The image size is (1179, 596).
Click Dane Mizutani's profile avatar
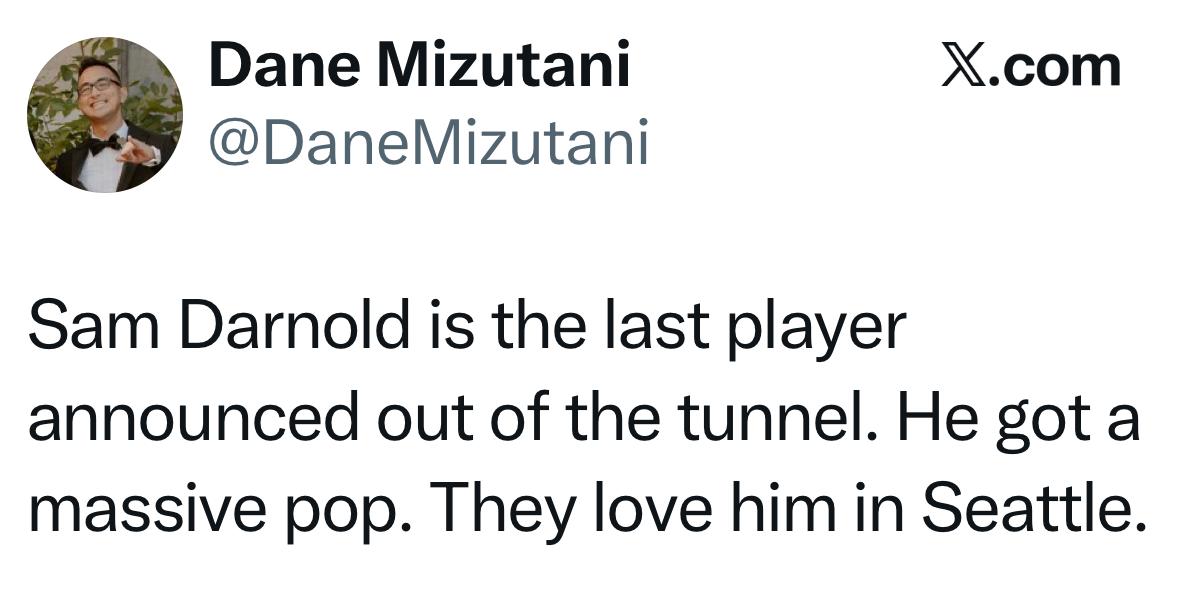(x=104, y=114)
